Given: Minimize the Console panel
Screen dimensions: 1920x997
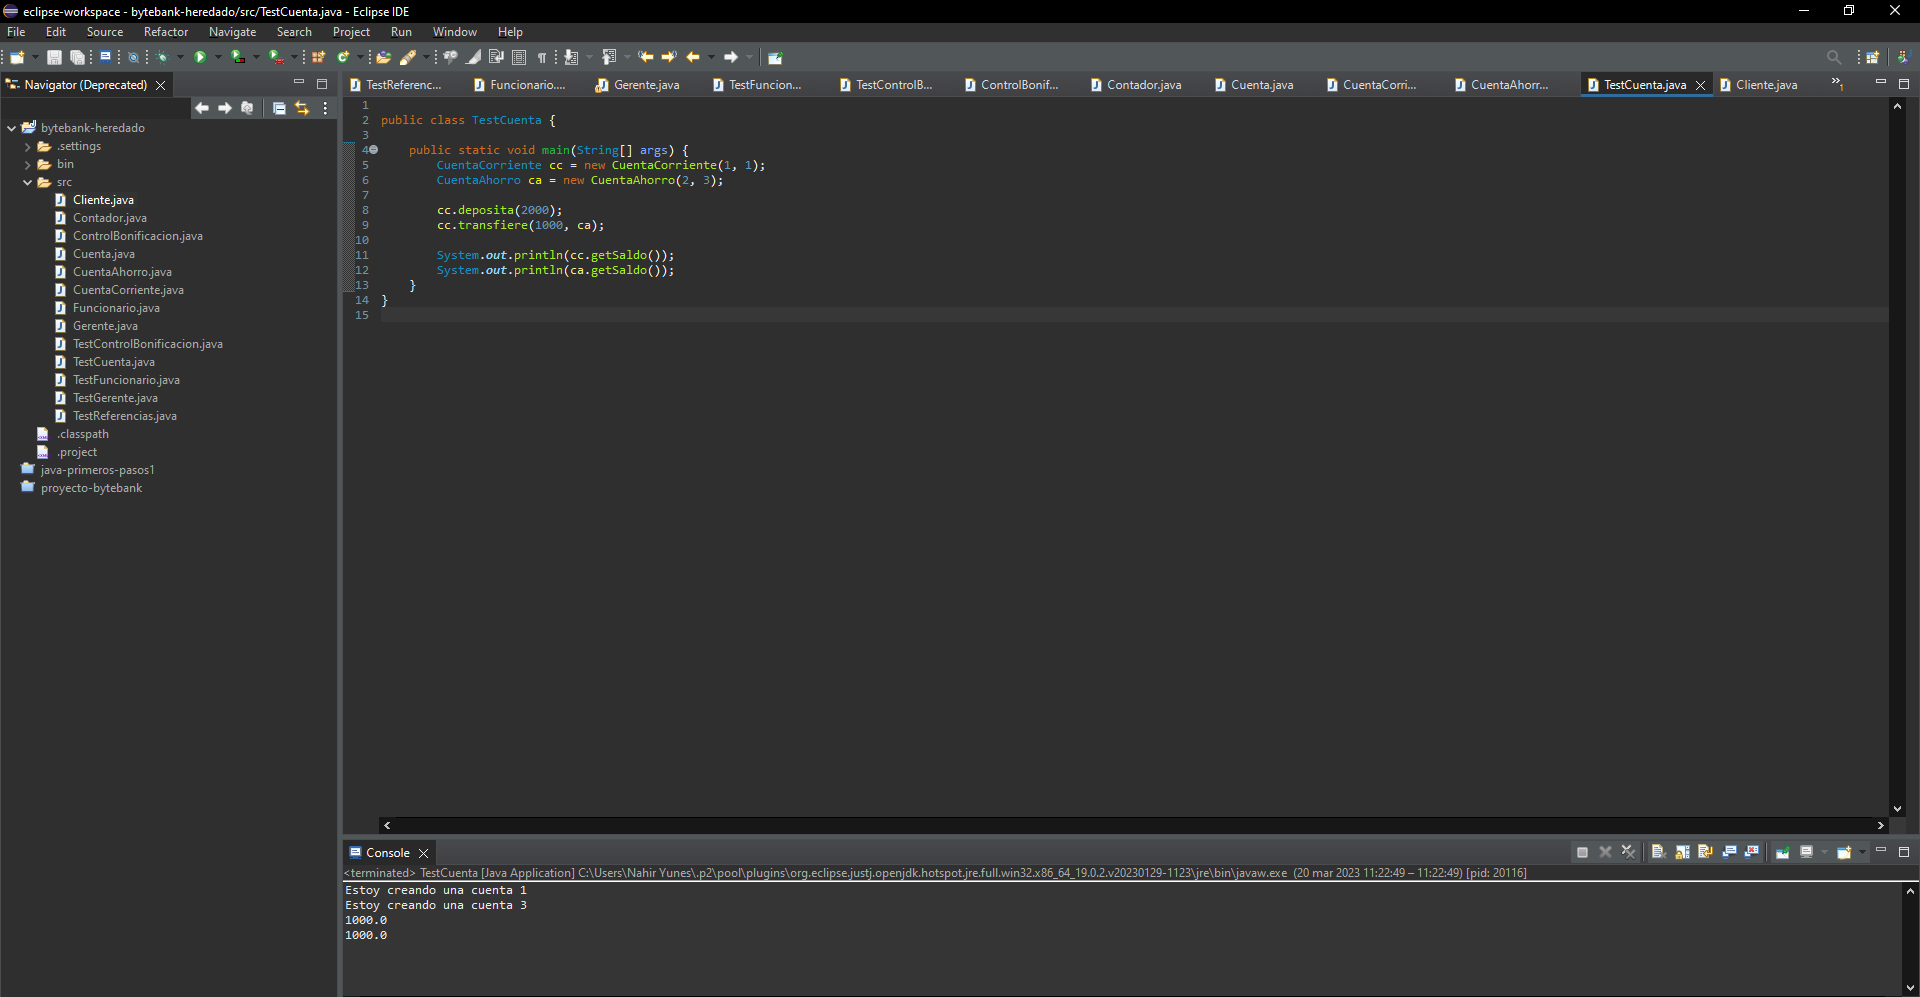Looking at the screenshot, I should tap(1880, 850).
